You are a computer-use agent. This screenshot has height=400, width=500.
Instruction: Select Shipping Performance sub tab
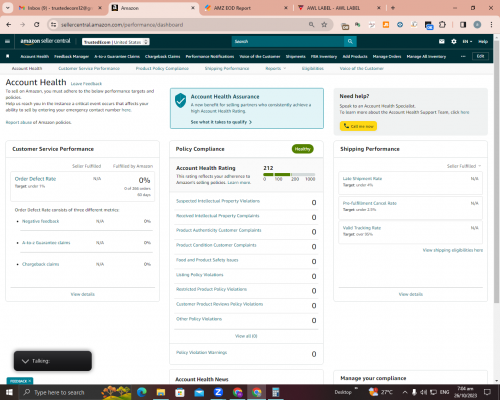(x=227, y=68)
